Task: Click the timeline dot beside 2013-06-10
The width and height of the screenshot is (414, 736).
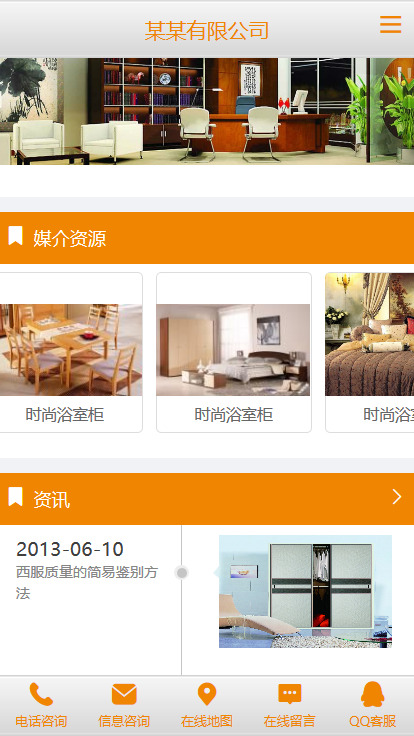Action: [182, 573]
